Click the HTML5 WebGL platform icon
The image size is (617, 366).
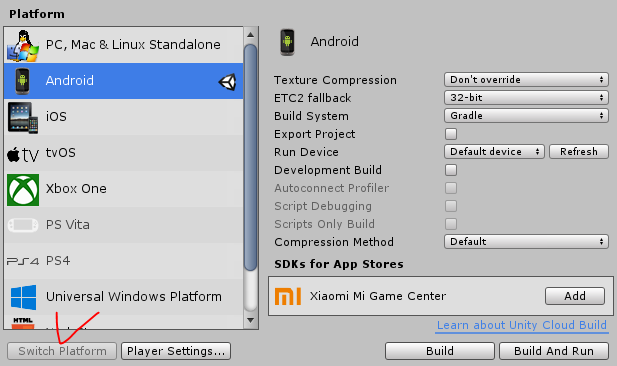point(23,323)
